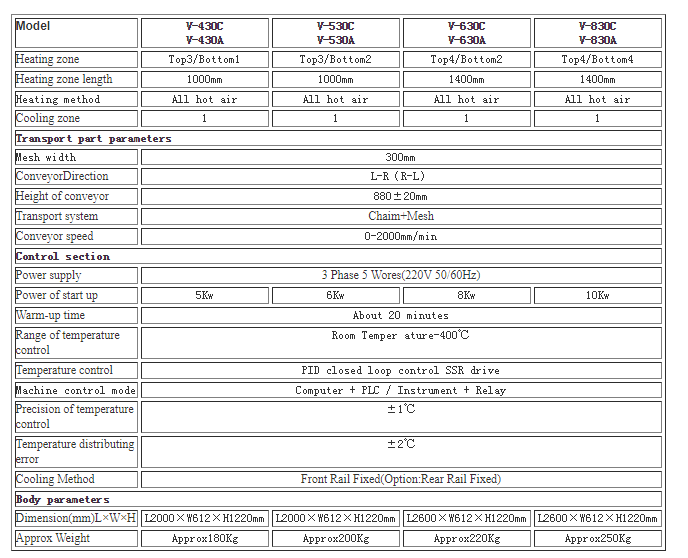Select the V-430C / V-430A model column header

click(204, 33)
